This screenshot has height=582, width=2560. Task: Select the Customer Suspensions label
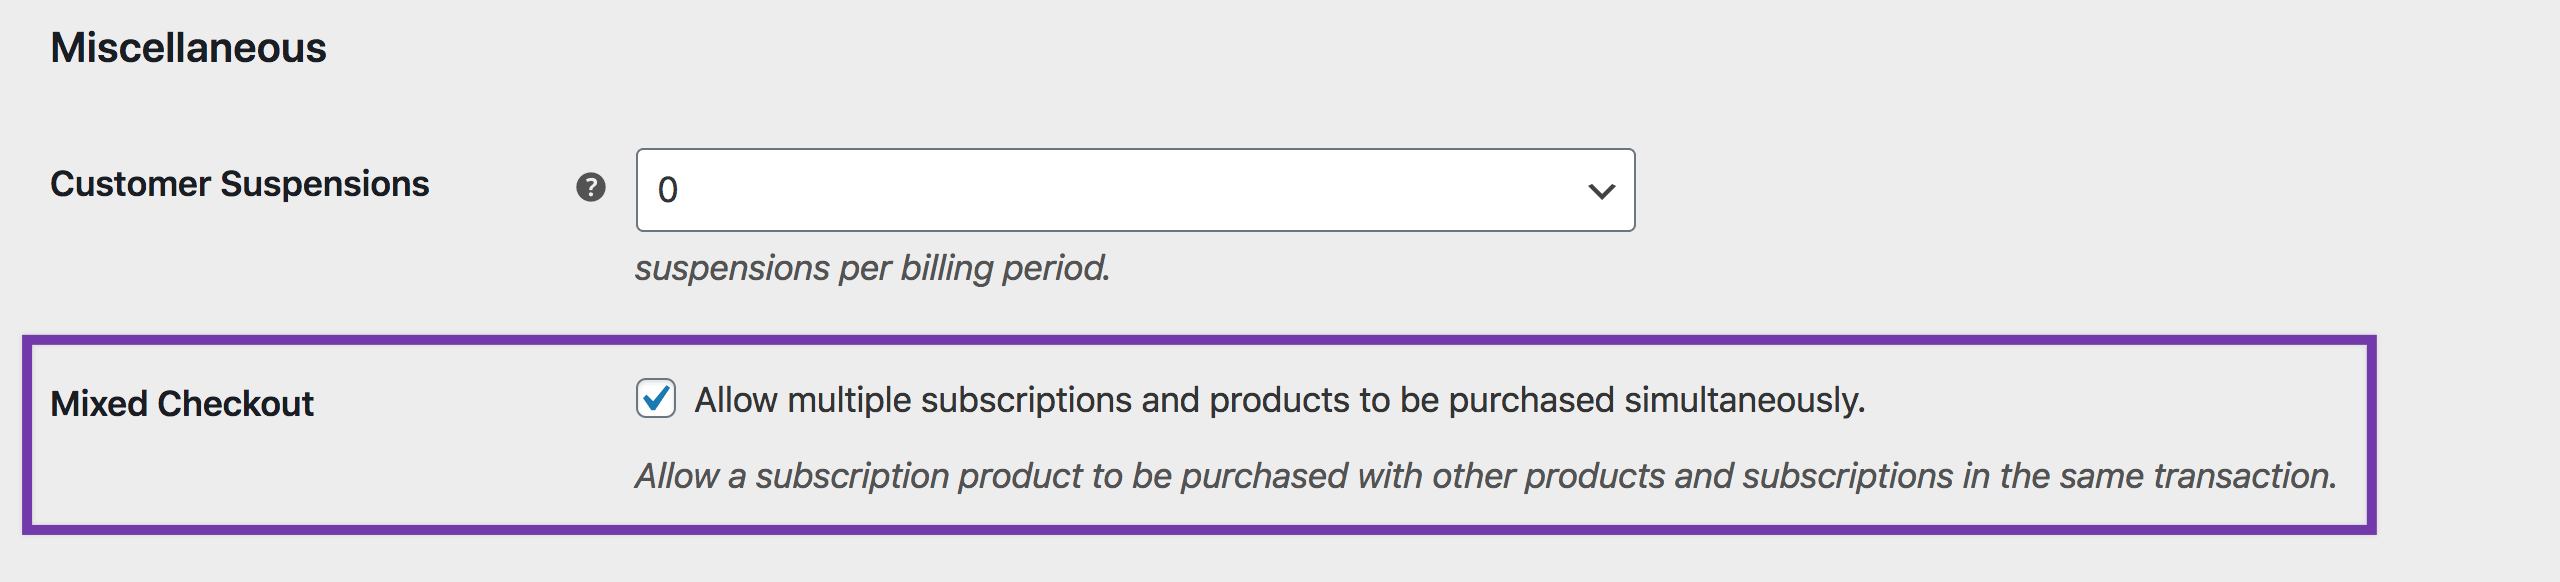coord(240,183)
